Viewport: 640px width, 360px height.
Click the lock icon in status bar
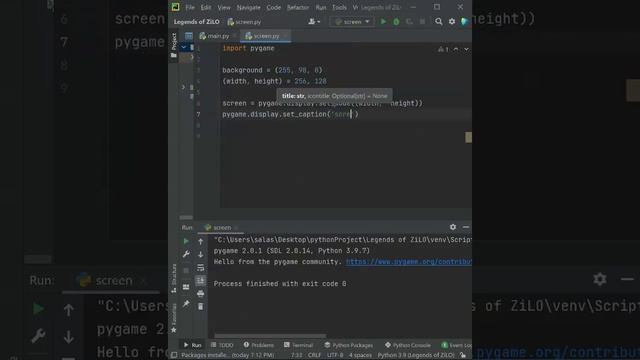(463, 355)
